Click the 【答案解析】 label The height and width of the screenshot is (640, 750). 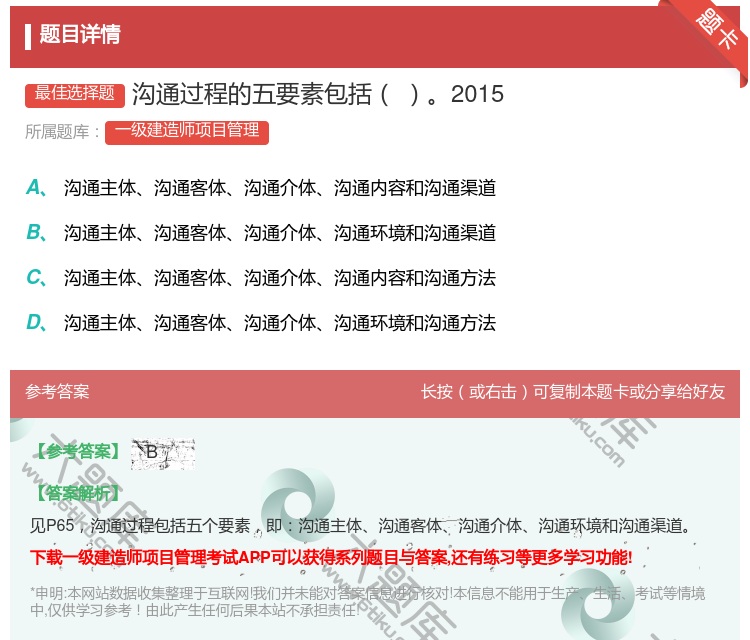[77, 493]
